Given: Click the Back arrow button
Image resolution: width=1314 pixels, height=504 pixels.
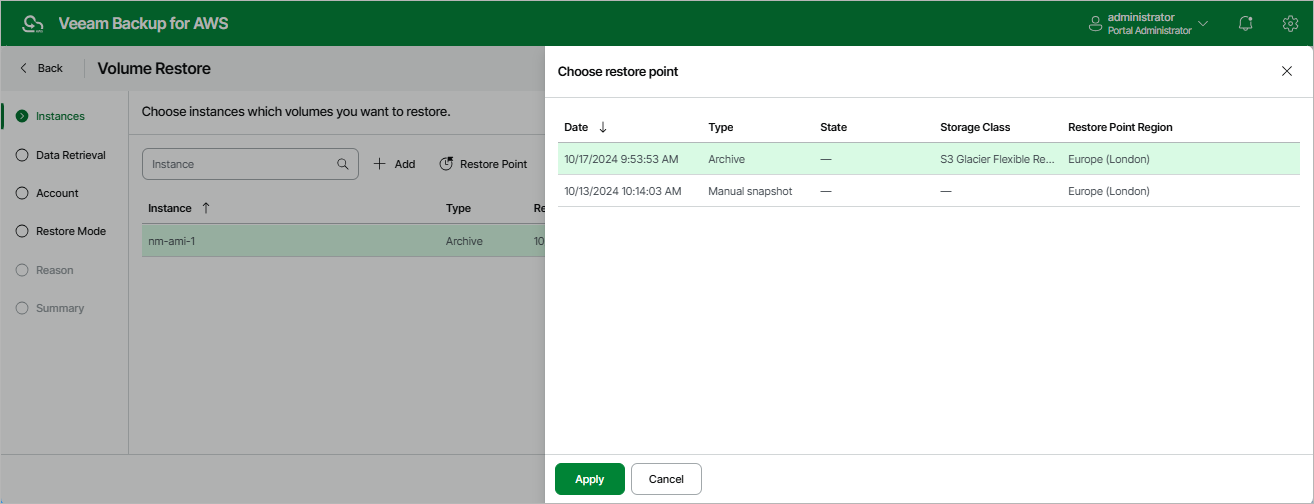Looking at the screenshot, I should coord(42,68).
